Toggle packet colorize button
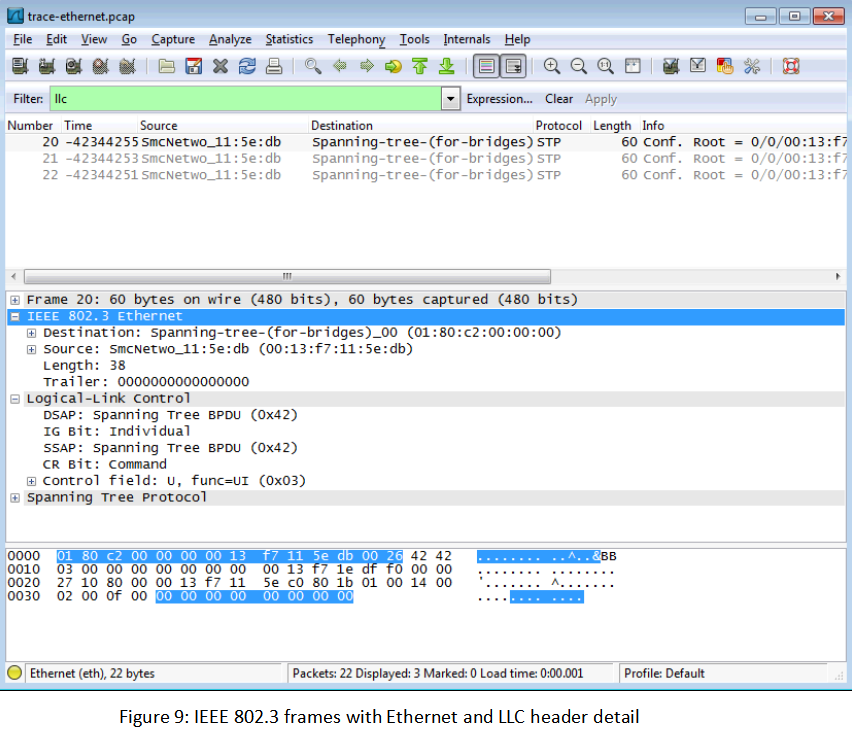This screenshot has width=852, height=731. coord(486,66)
